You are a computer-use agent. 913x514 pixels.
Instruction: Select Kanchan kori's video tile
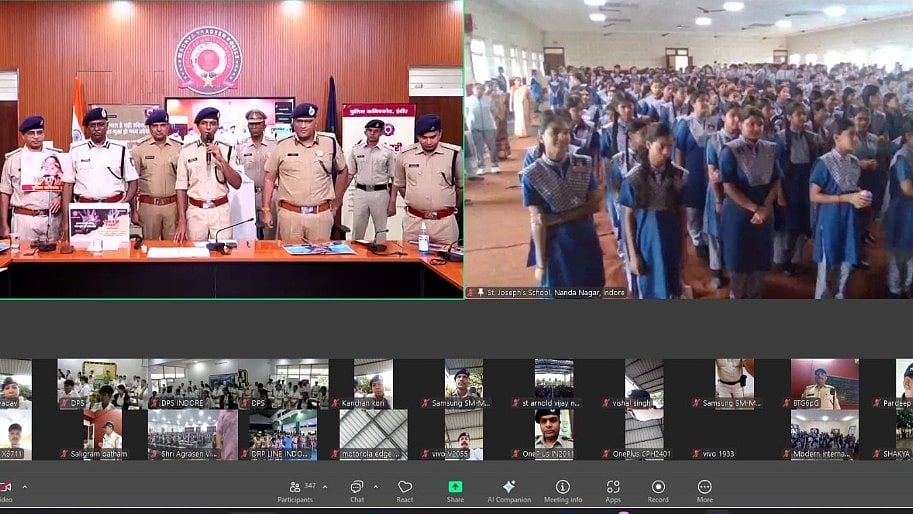pyautogui.click(x=372, y=383)
